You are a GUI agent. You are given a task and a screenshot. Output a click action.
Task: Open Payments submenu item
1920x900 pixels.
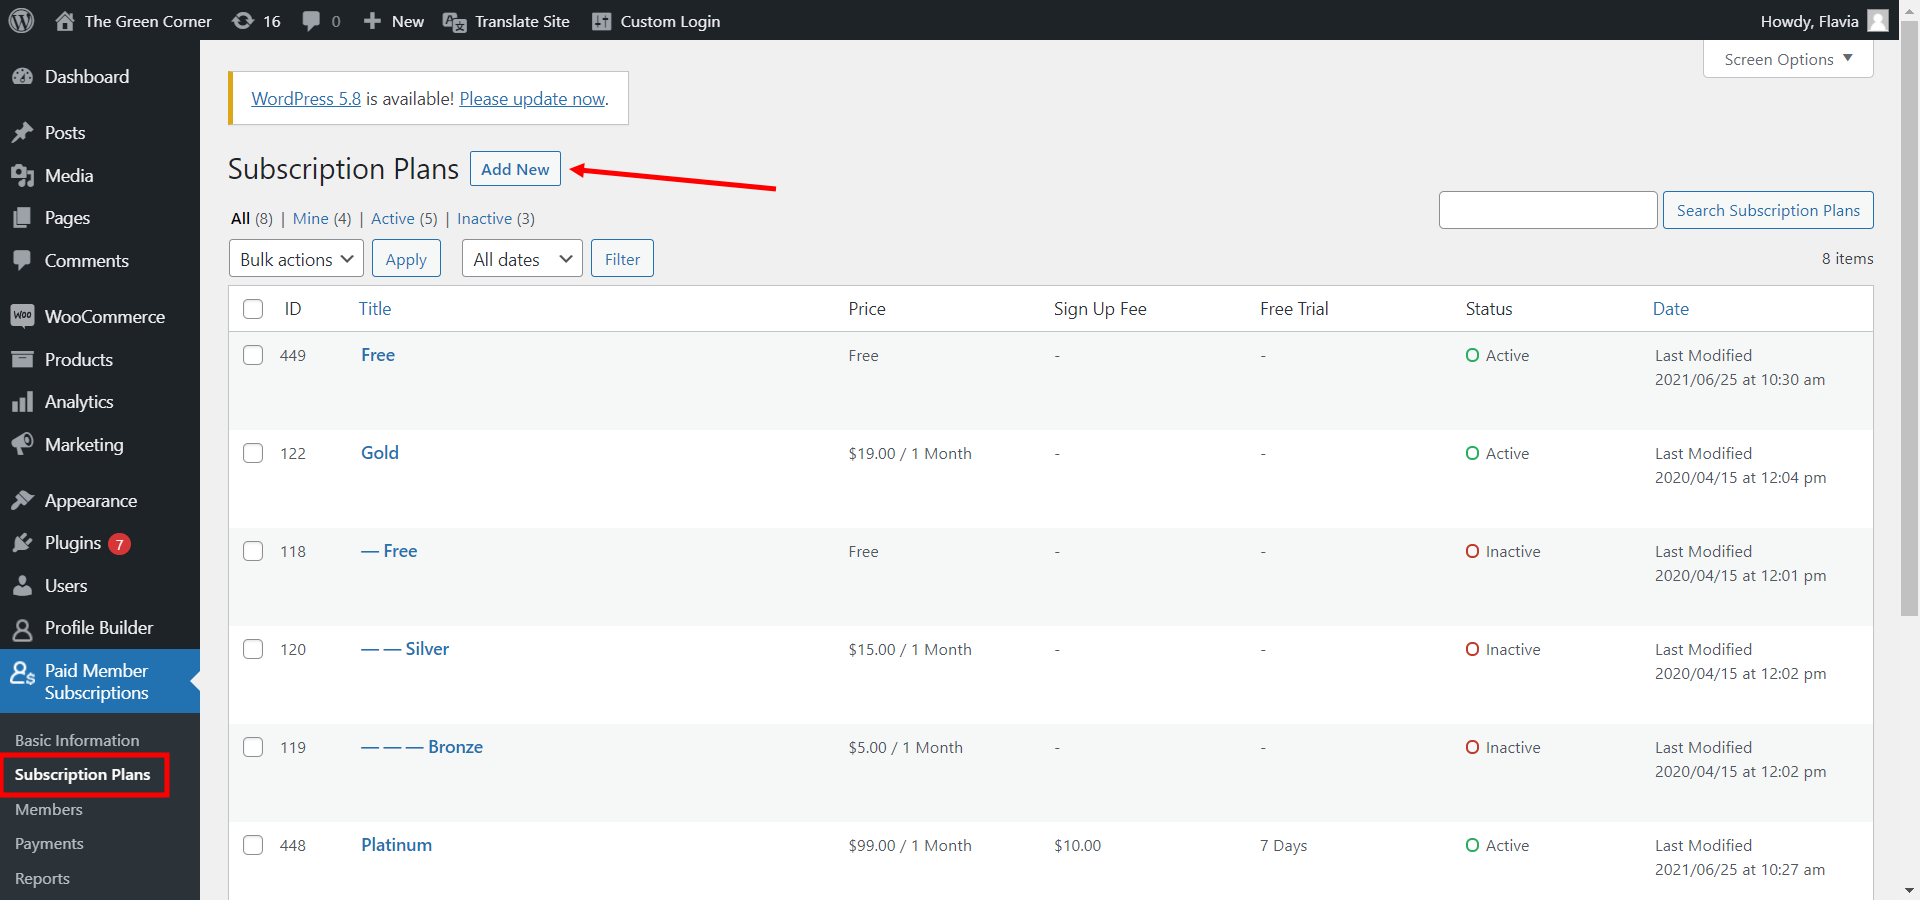49,844
